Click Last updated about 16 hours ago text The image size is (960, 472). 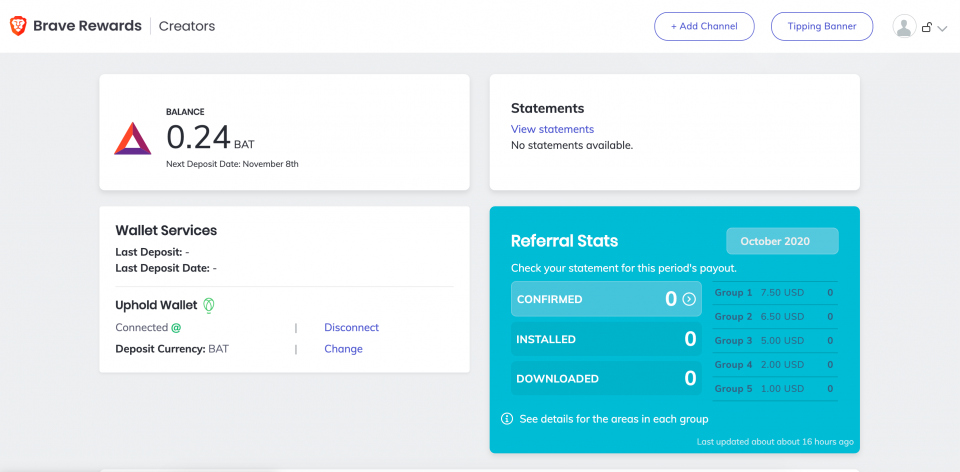pyautogui.click(x=775, y=441)
